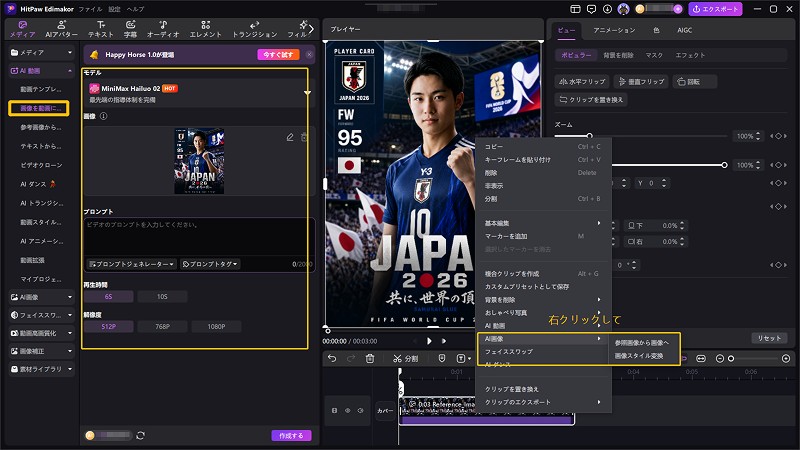Click the layout switch icon in title bar
The width and height of the screenshot is (800, 450).
575,9
